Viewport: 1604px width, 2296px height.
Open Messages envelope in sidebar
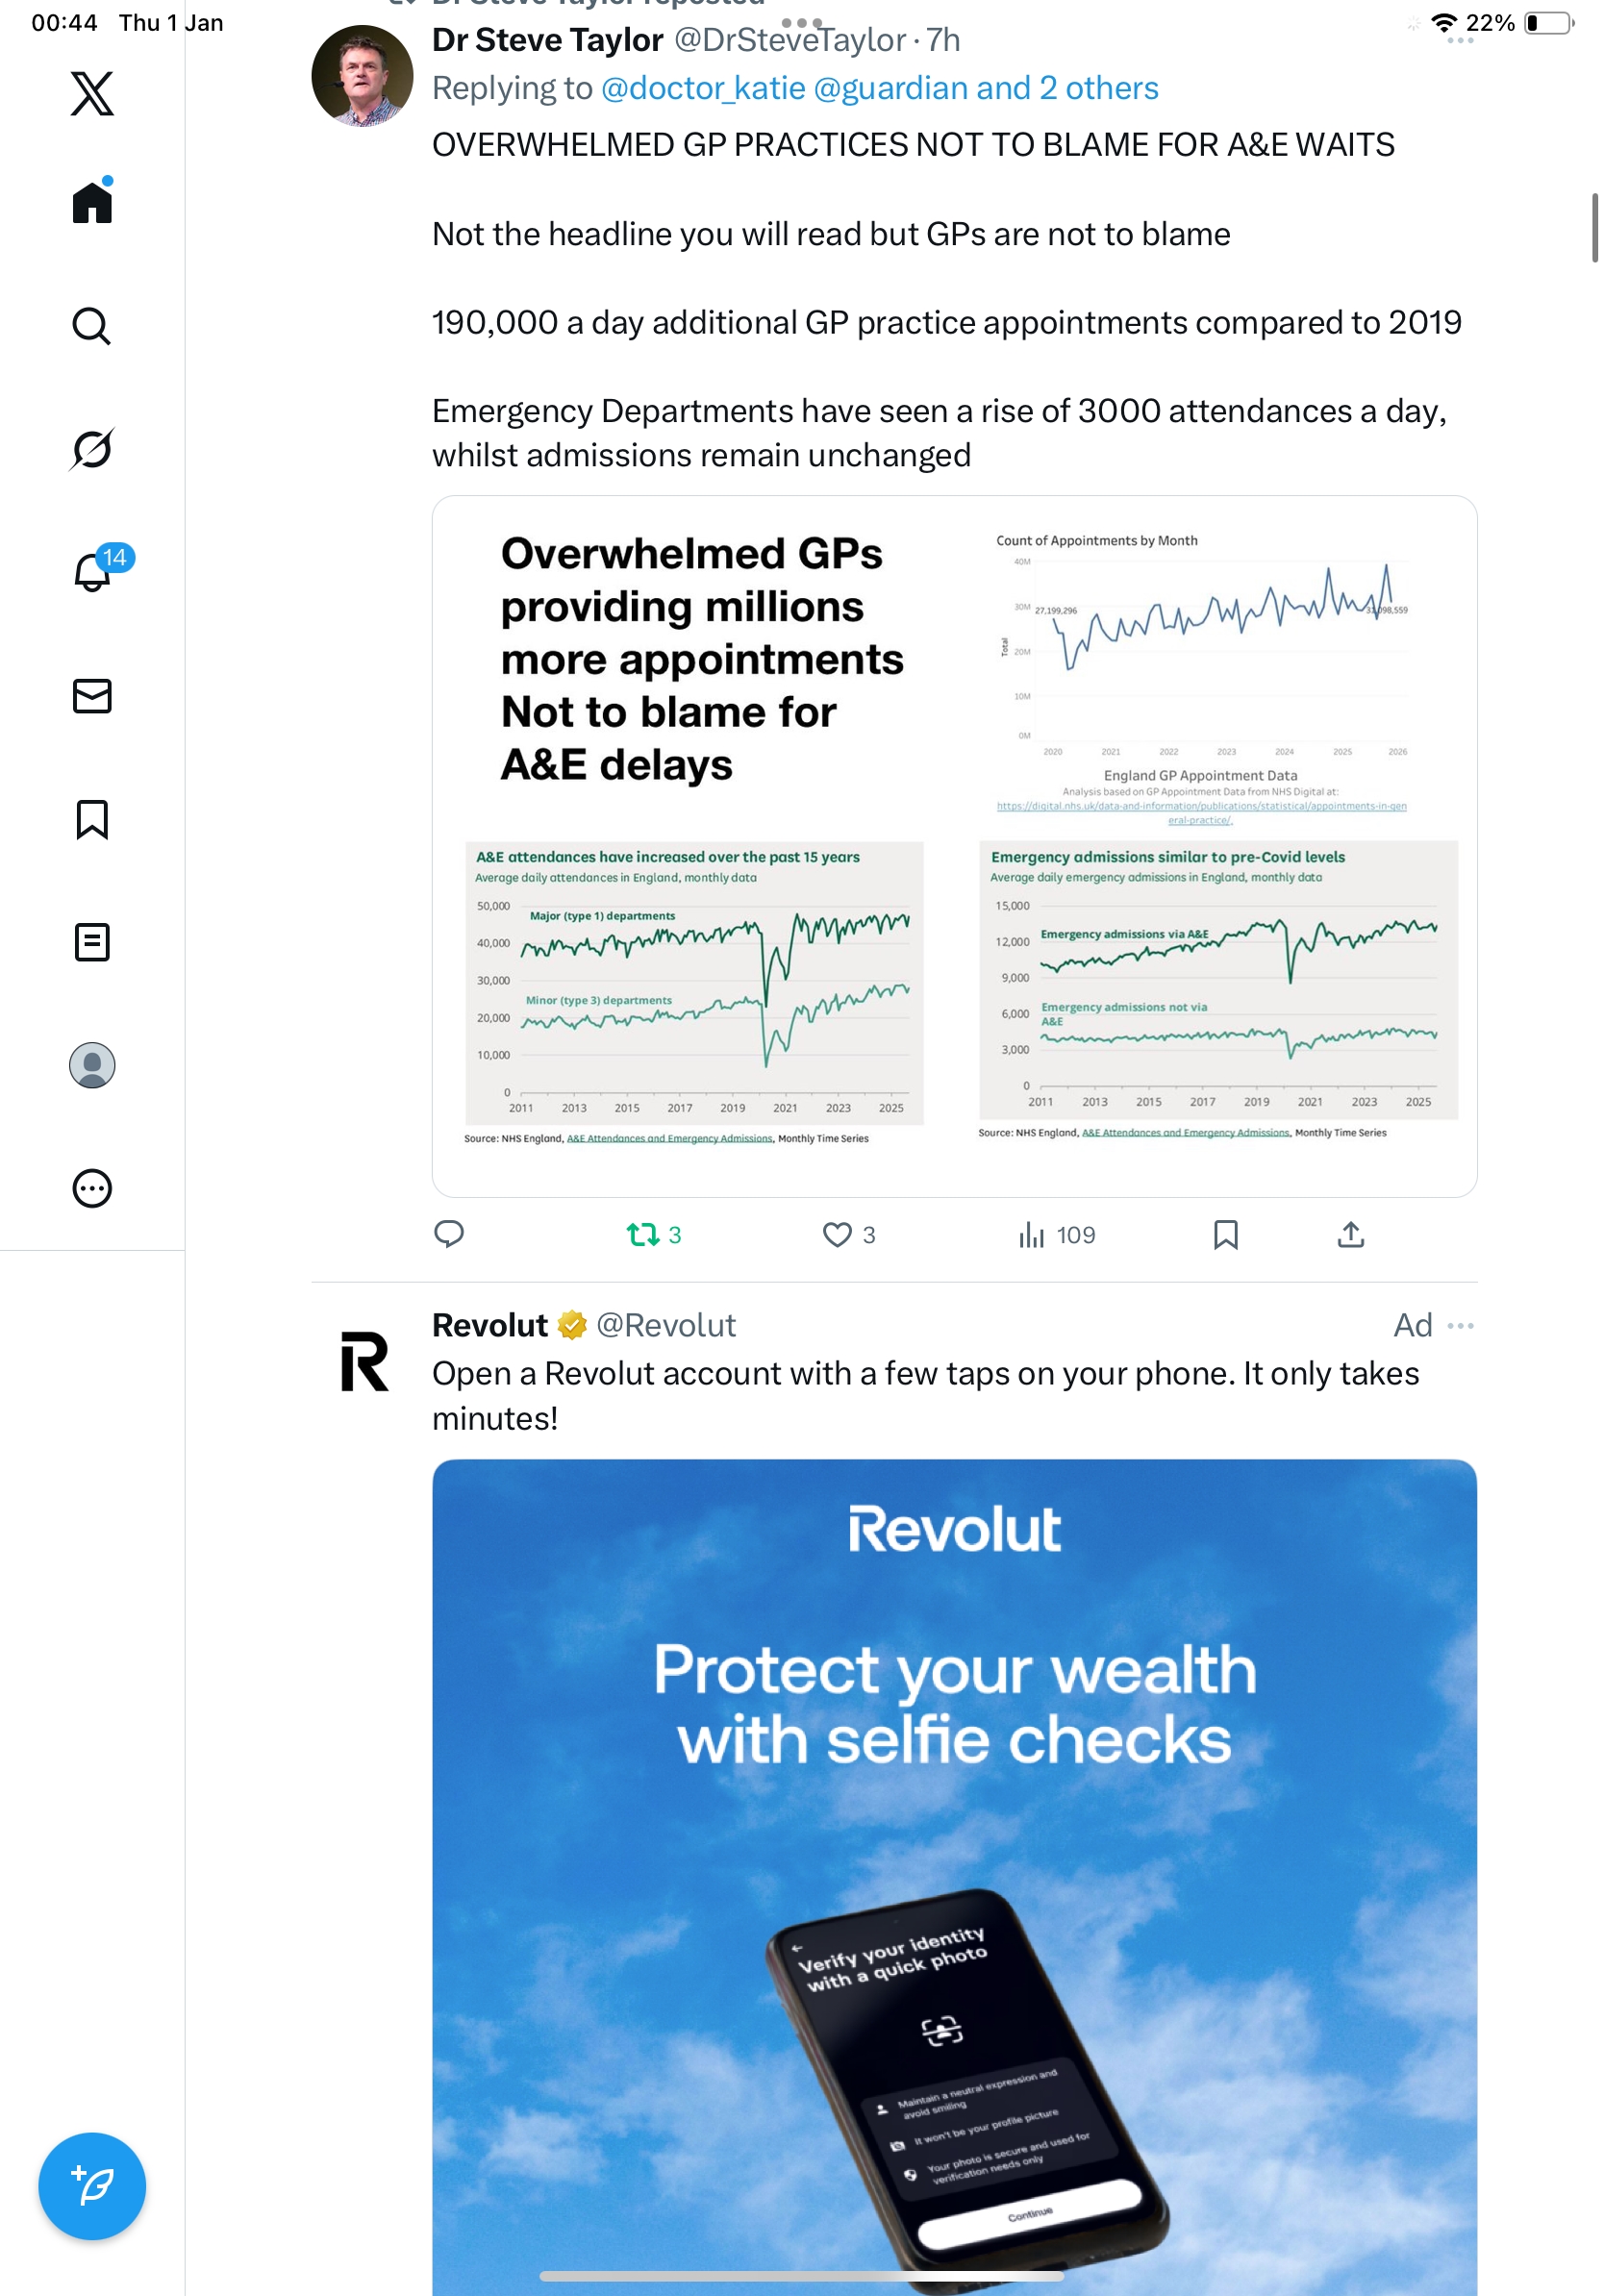pyautogui.click(x=92, y=696)
